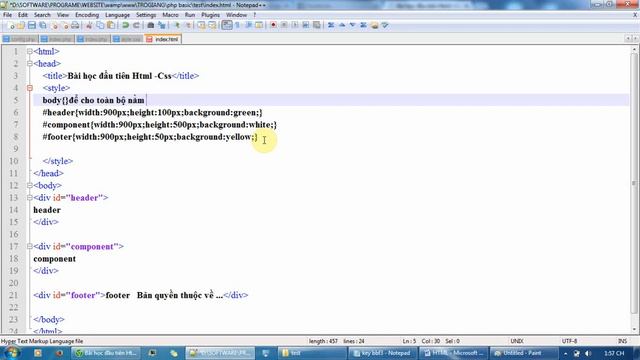Viewport: 640px width, 360px height.
Task: Open the Untitled - Paint taskbar button
Action: click(x=523, y=353)
